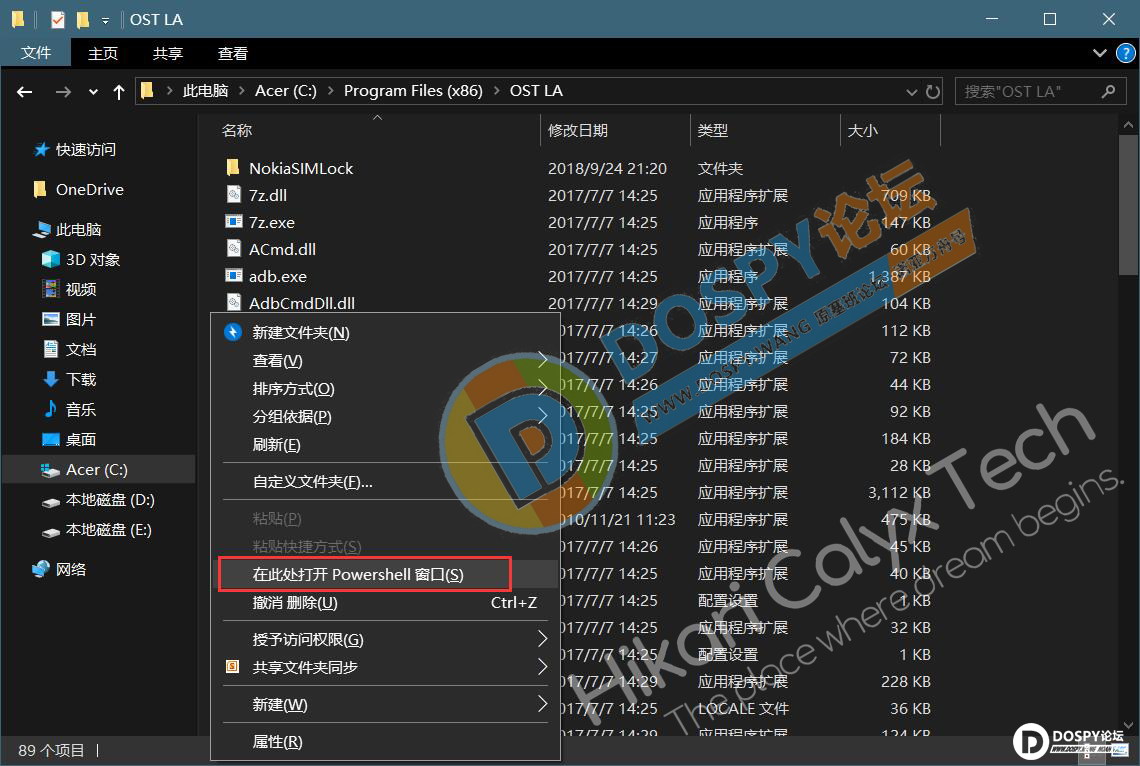
Task: Click Program Files (x86) in breadcrumb path
Action: pos(412,91)
